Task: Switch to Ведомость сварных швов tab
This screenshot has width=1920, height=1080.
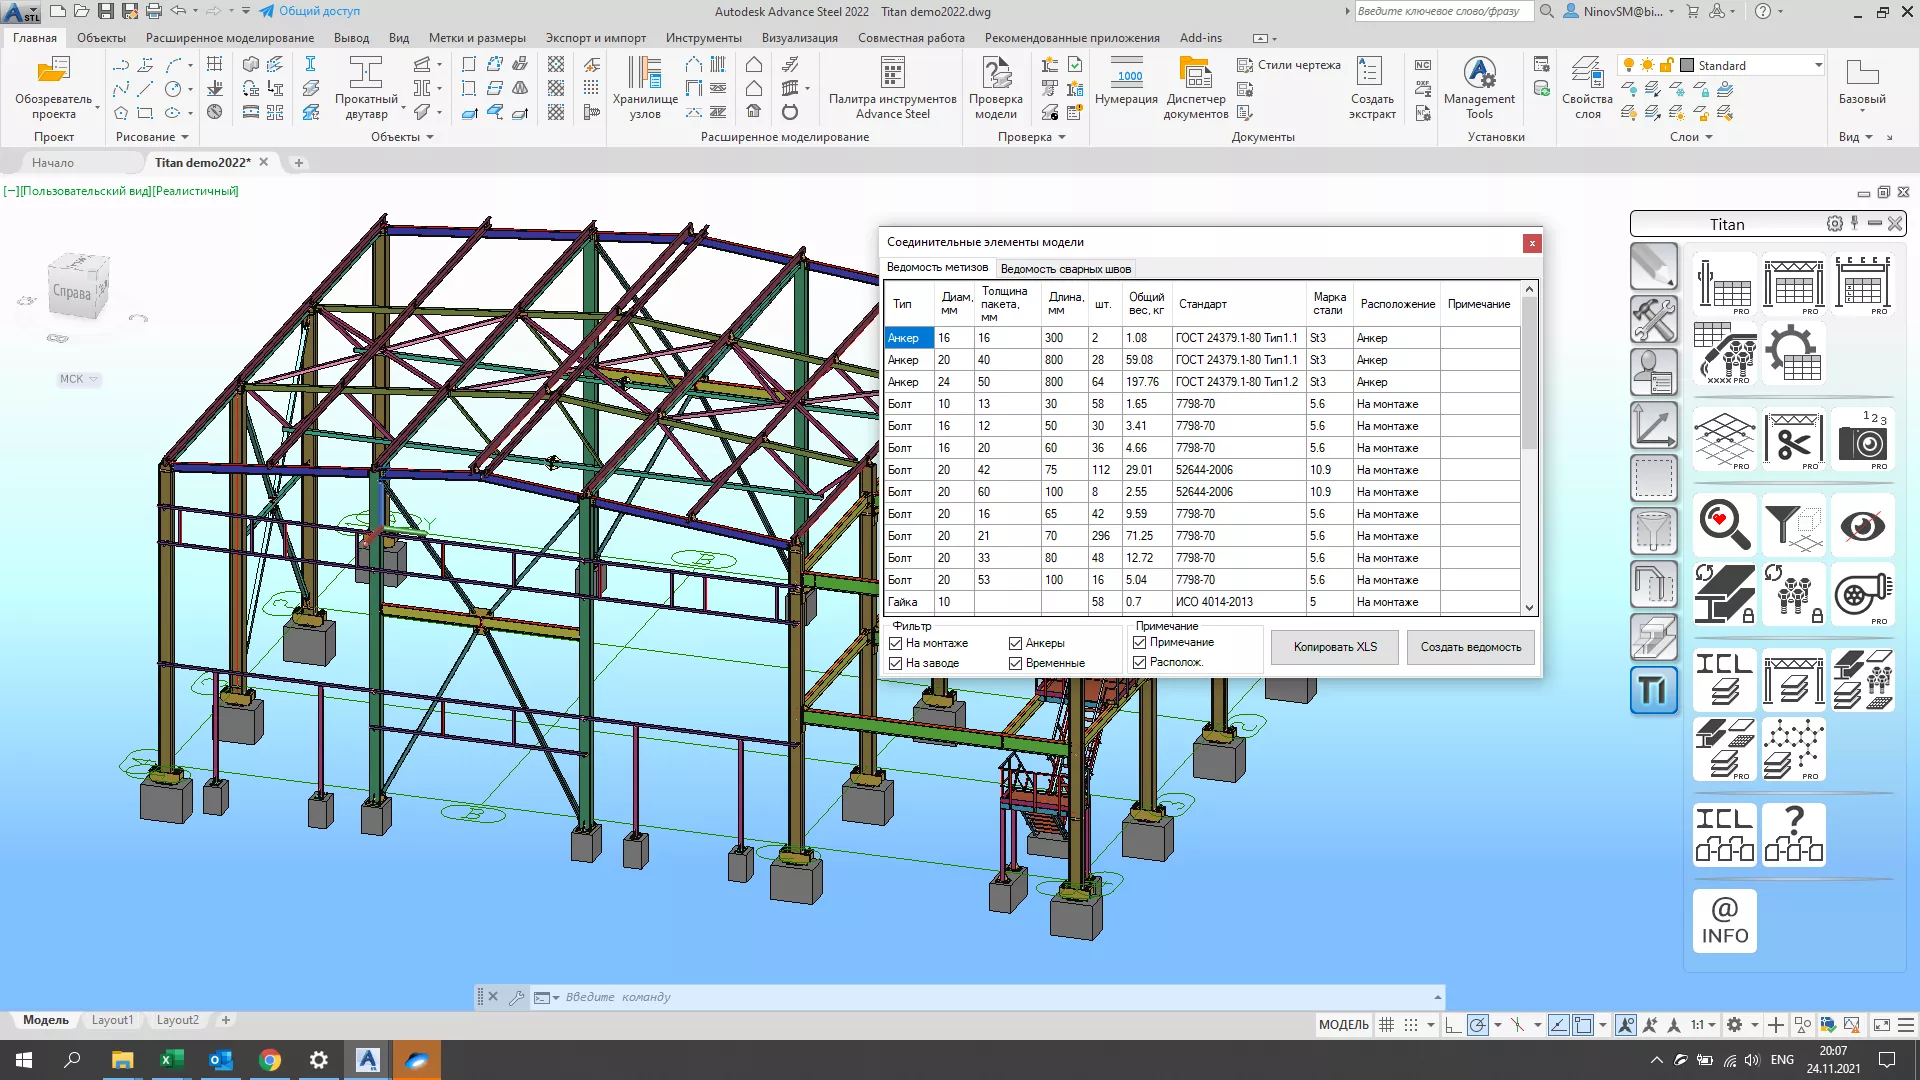Action: pos(1065,269)
